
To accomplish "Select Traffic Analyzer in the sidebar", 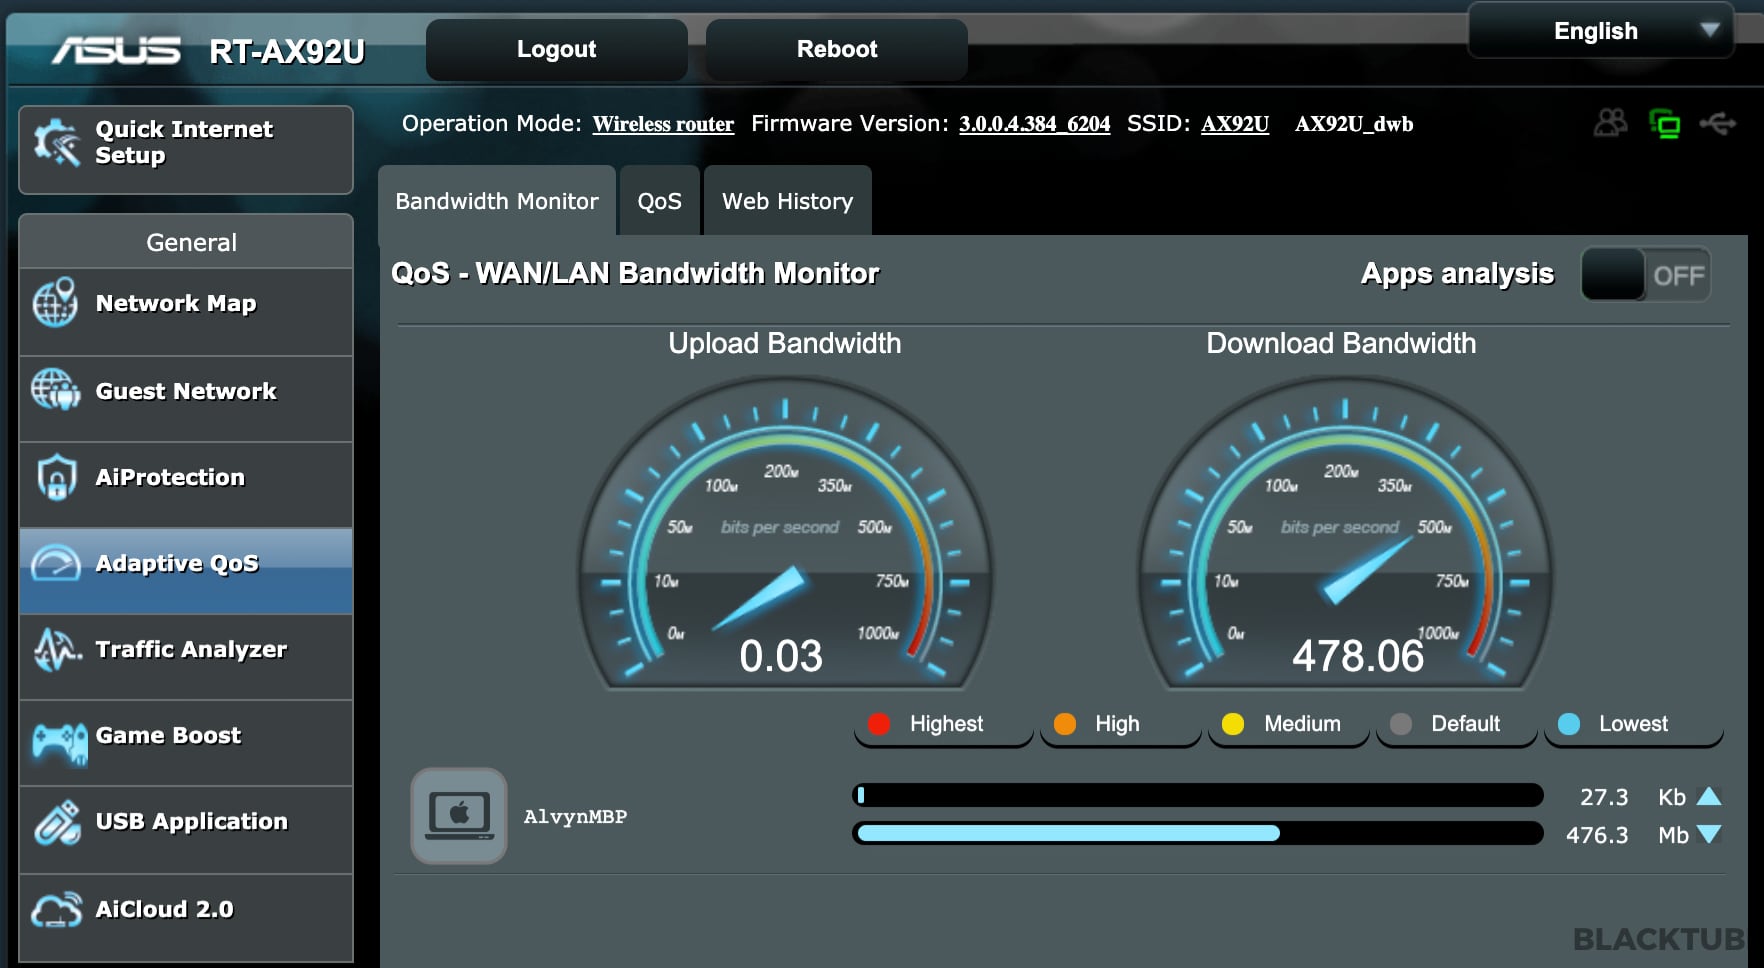I will click(x=186, y=657).
